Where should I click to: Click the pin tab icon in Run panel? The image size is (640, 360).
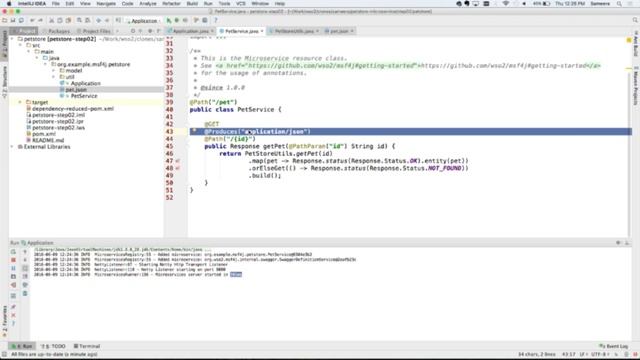[x=13, y=307]
